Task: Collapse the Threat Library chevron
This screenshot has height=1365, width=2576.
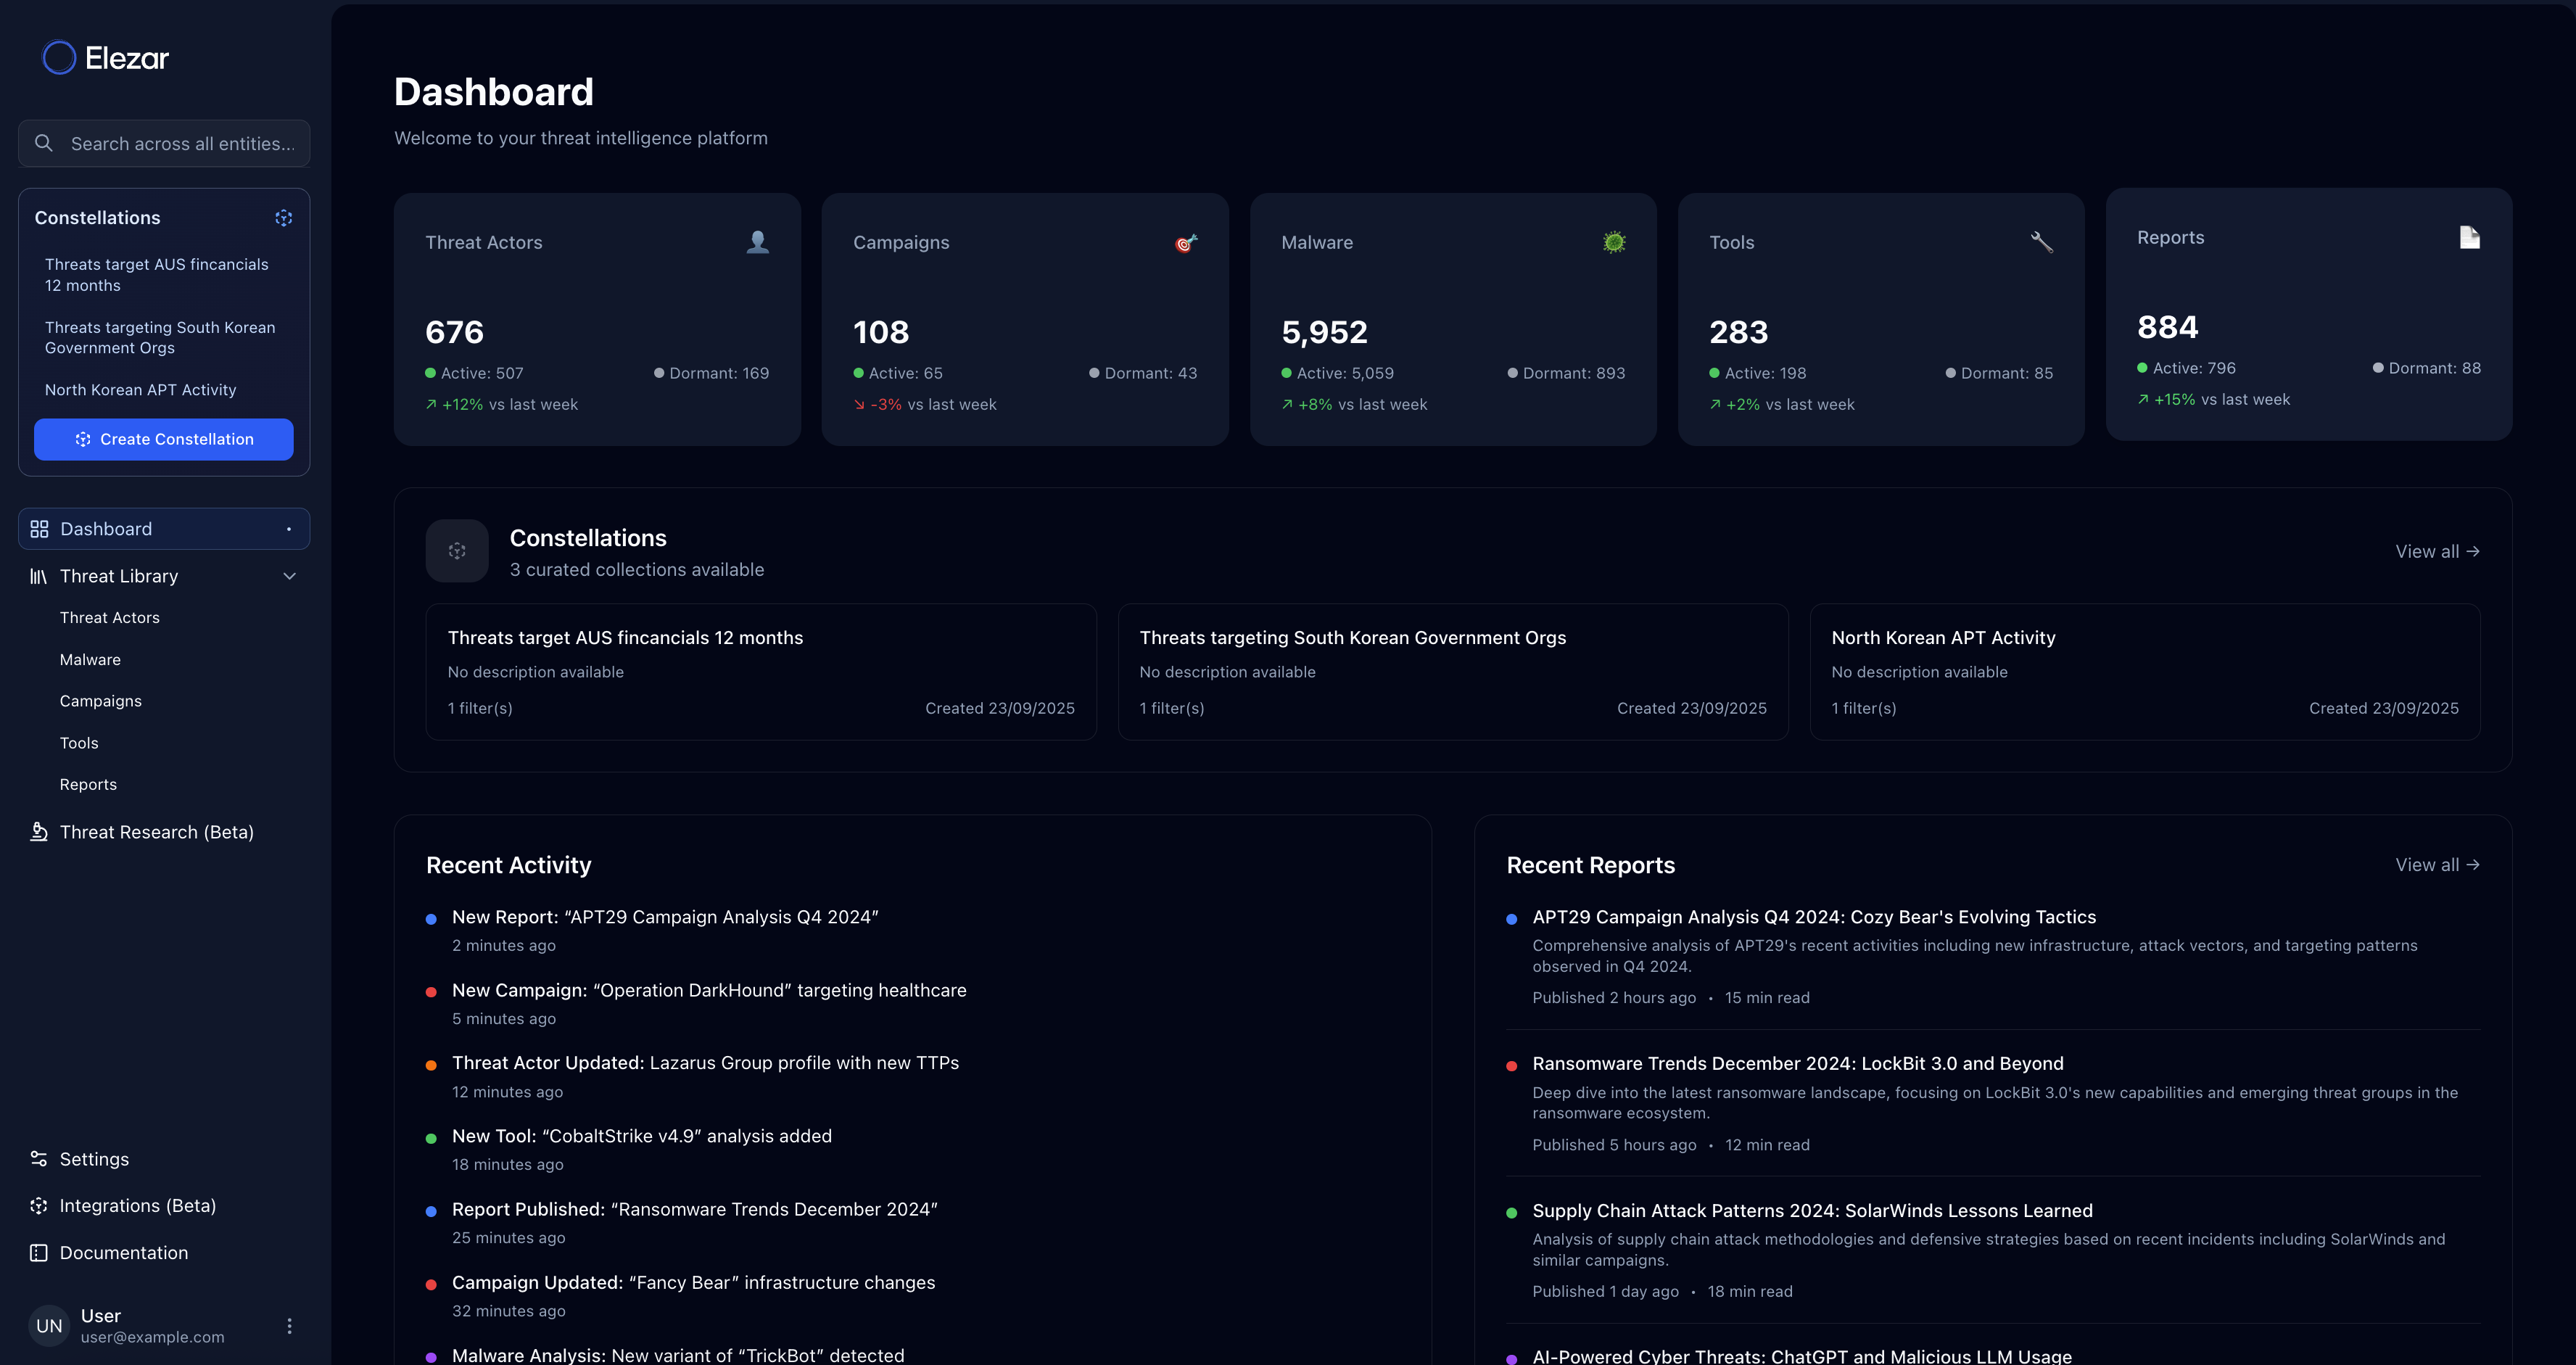Action: pos(290,576)
